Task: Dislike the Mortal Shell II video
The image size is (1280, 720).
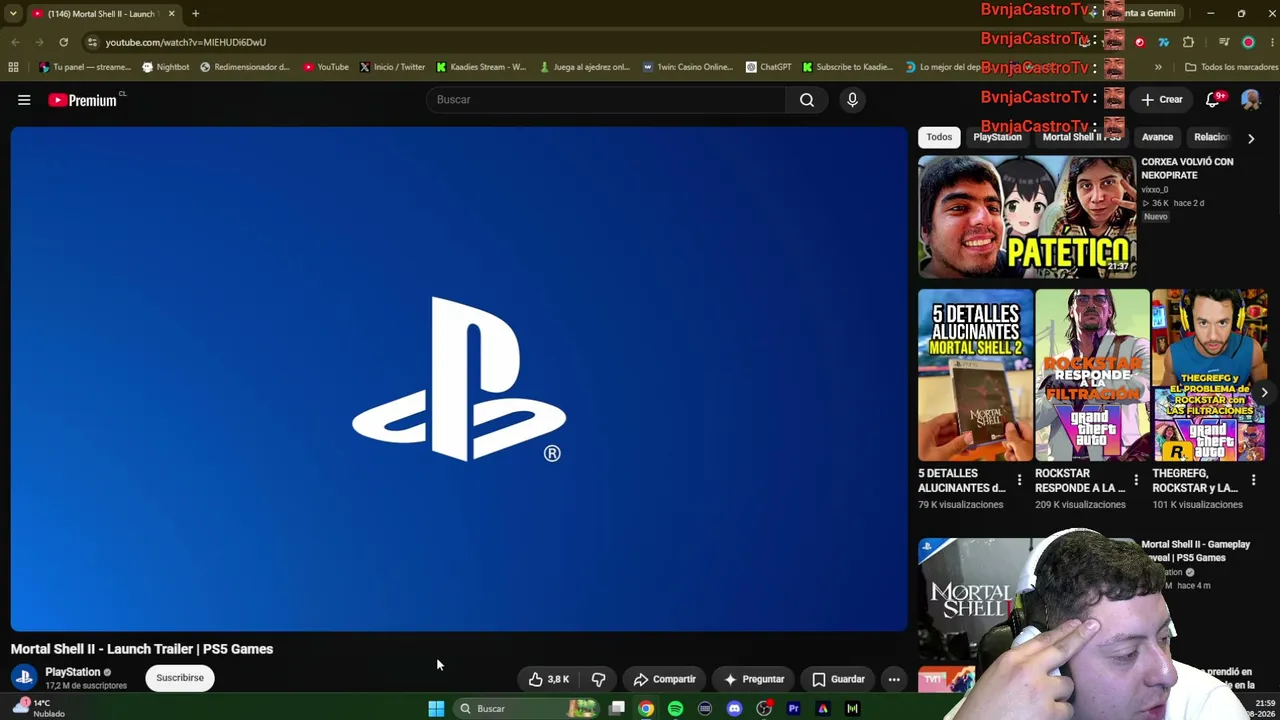Action: pos(598,679)
